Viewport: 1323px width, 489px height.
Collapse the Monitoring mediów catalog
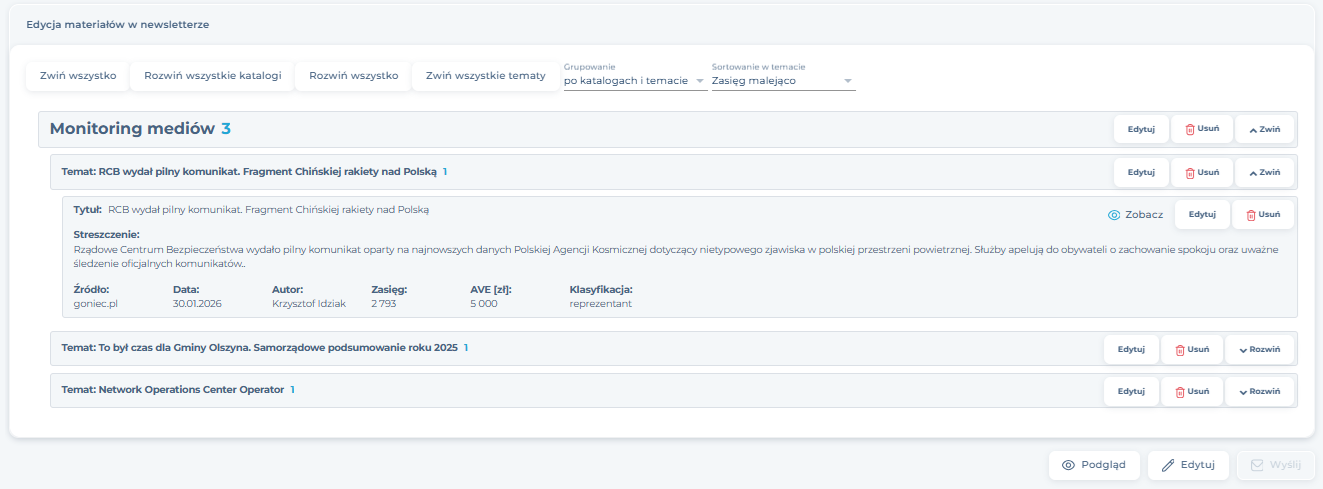pos(1264,129)
